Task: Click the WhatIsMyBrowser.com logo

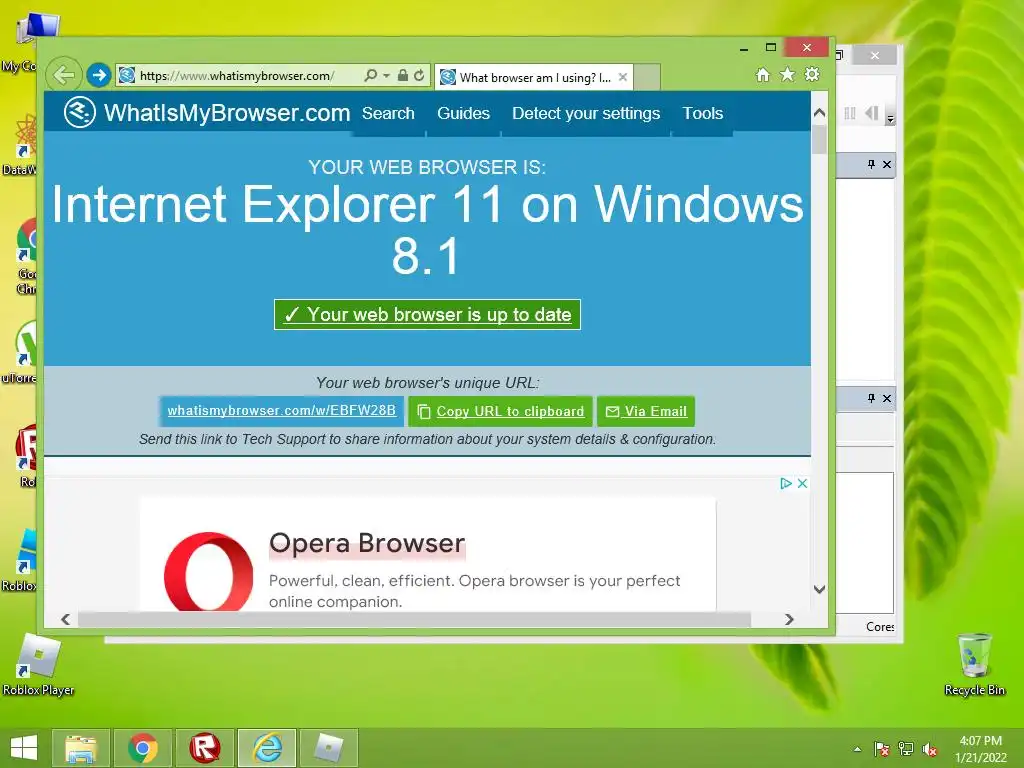Action: click(x=207, y=112)
